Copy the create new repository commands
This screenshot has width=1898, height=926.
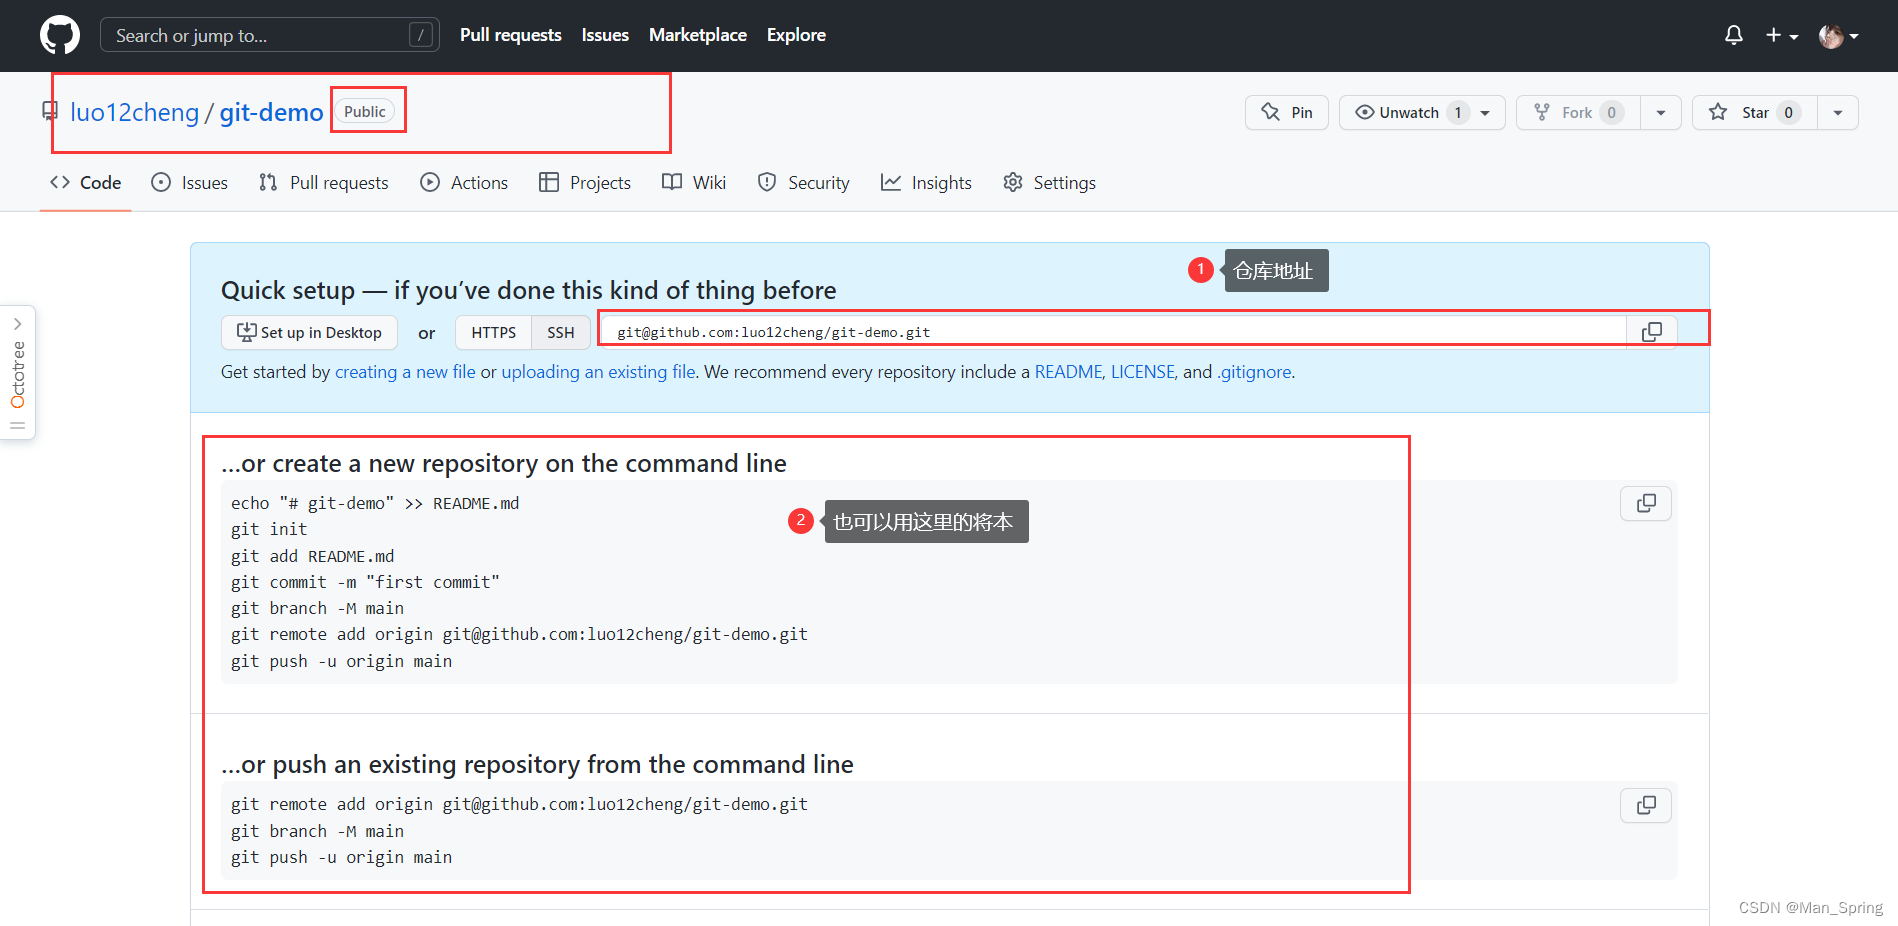click(1646, 503)
